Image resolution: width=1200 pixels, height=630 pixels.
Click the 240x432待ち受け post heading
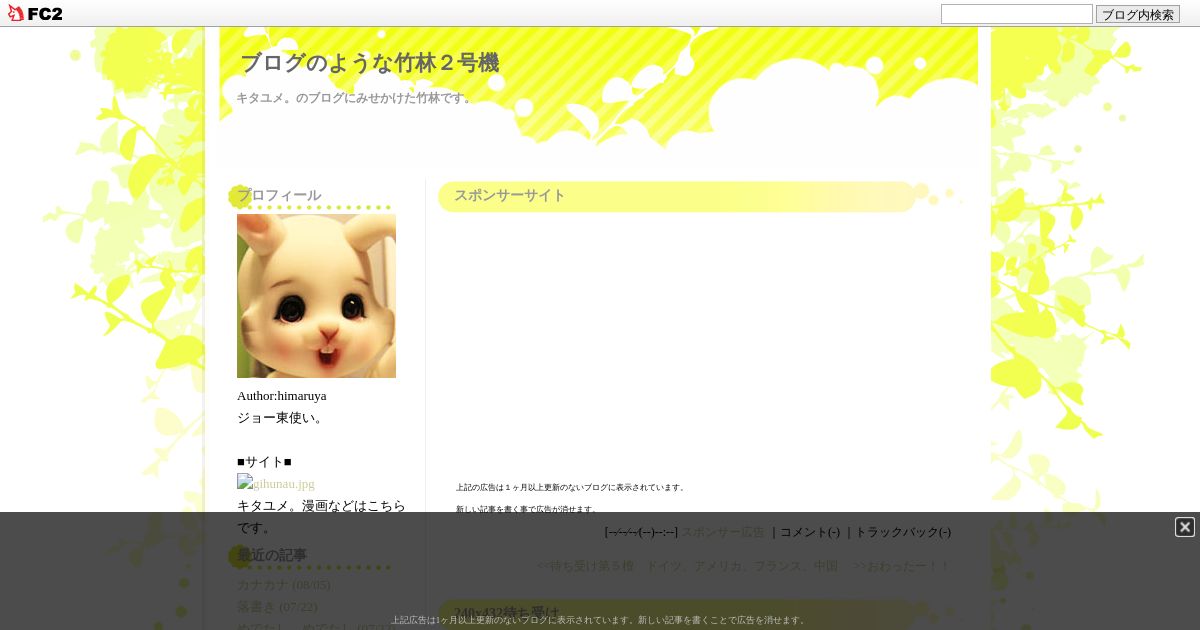tap(507, 613)
